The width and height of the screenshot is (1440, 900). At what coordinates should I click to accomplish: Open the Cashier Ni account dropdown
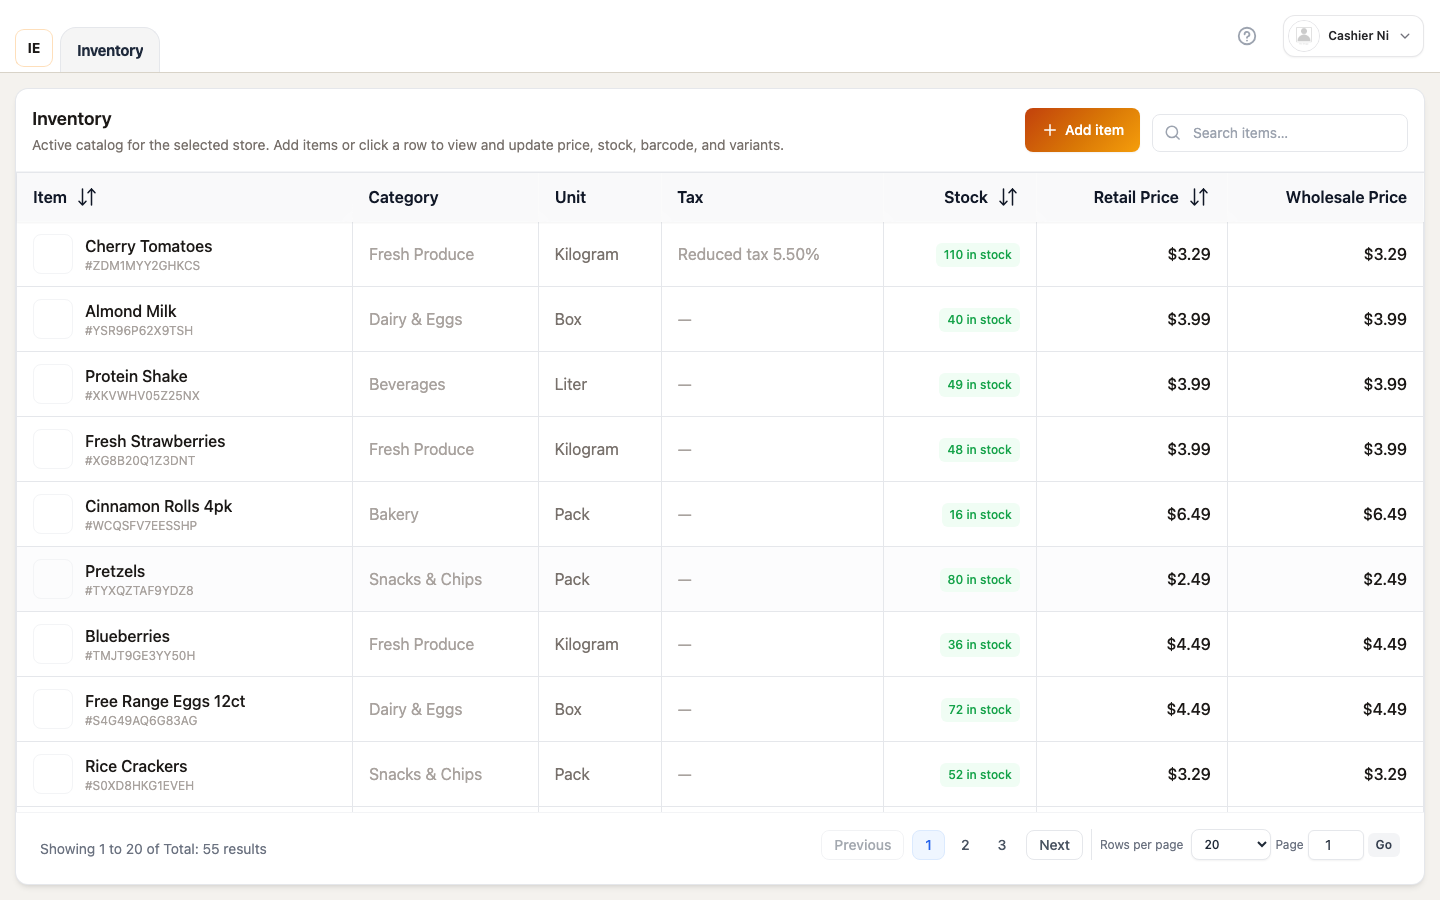point(1353,36)
